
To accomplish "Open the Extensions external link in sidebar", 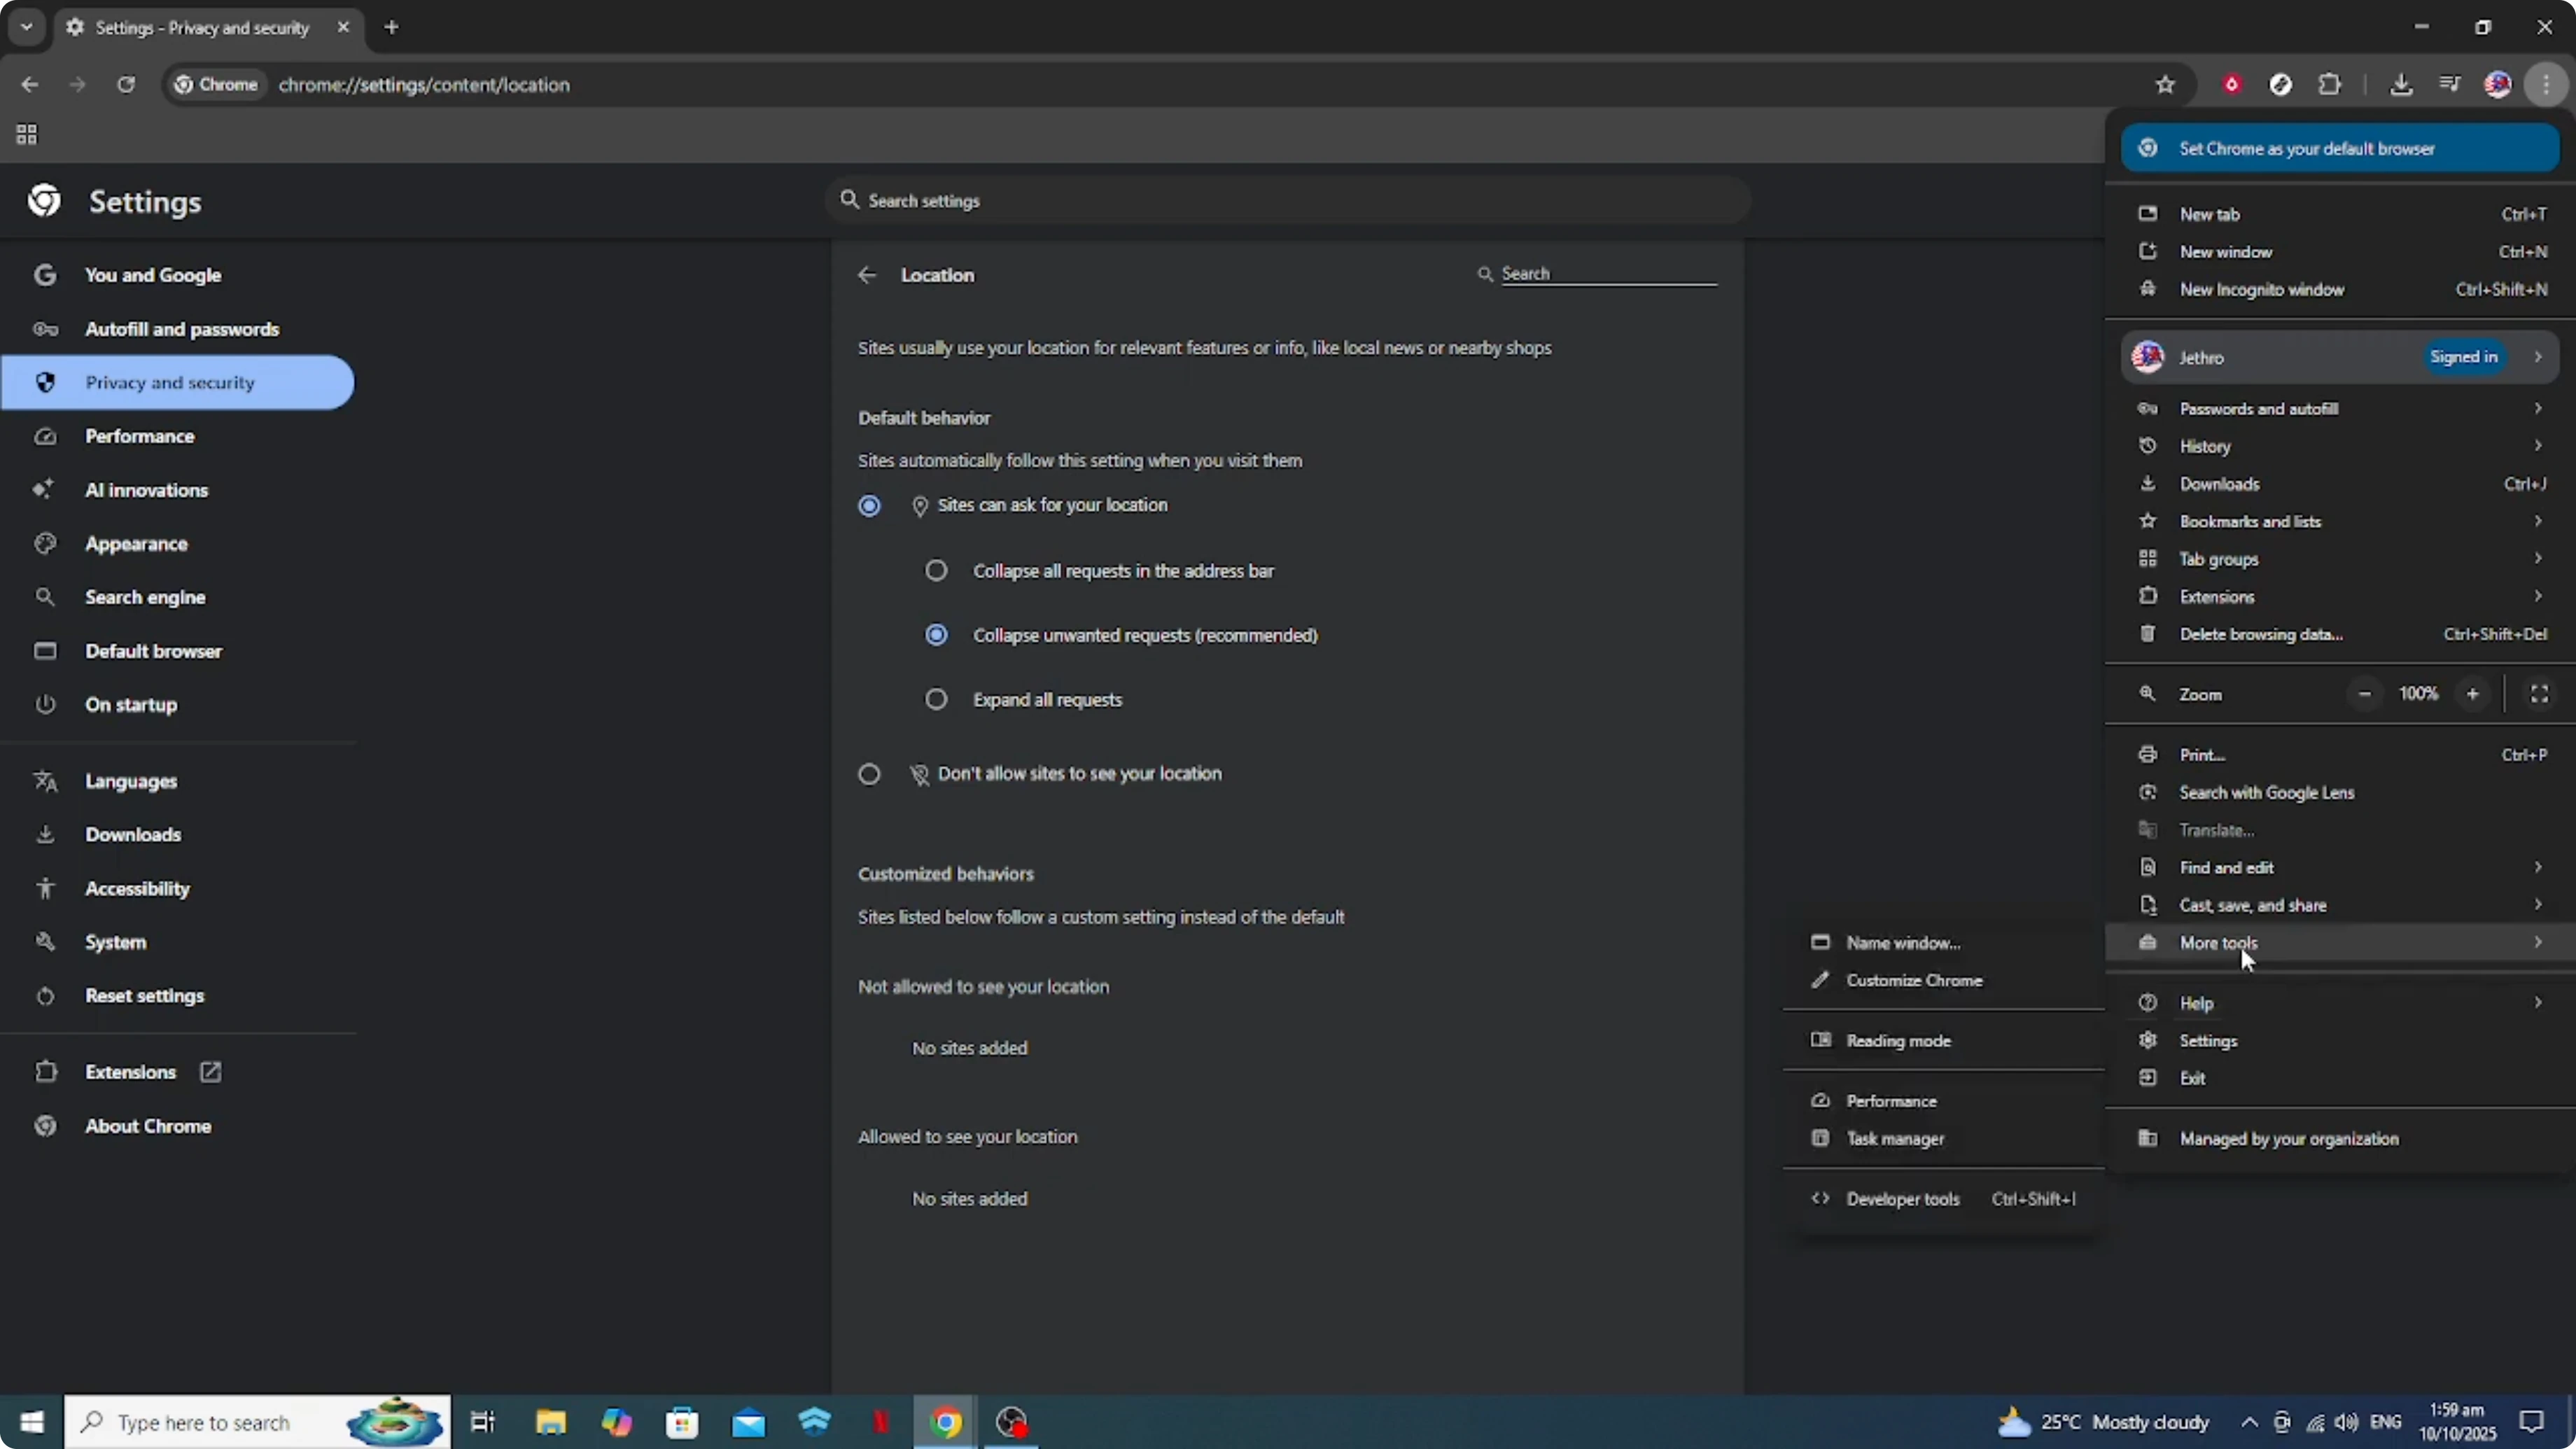I will 209,1071.
